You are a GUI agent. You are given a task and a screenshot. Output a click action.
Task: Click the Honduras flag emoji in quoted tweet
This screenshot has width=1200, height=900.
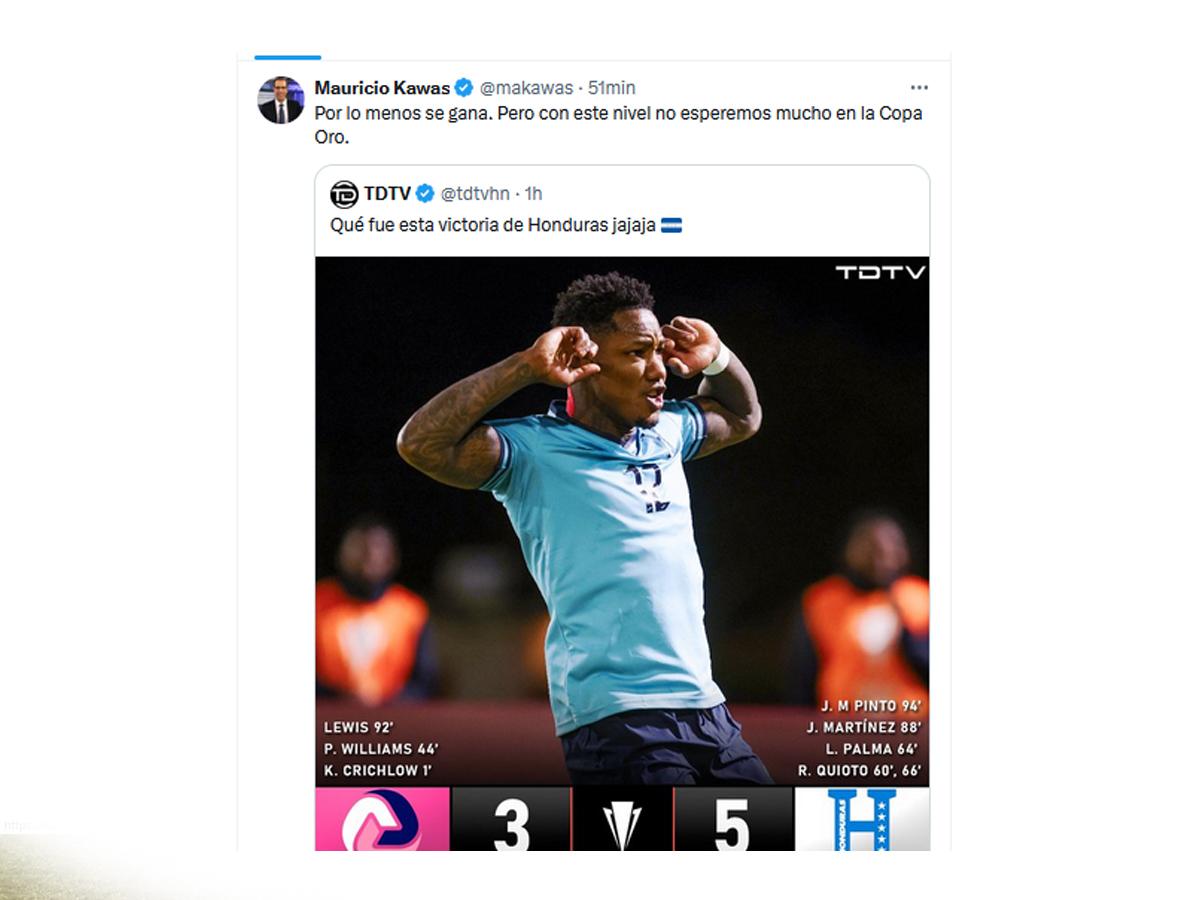point(672,226)
